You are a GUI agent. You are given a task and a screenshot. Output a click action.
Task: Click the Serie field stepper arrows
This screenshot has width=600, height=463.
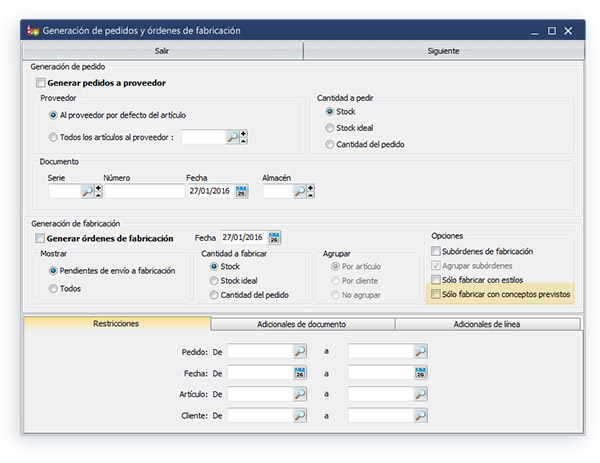click(x=98, y=191)
